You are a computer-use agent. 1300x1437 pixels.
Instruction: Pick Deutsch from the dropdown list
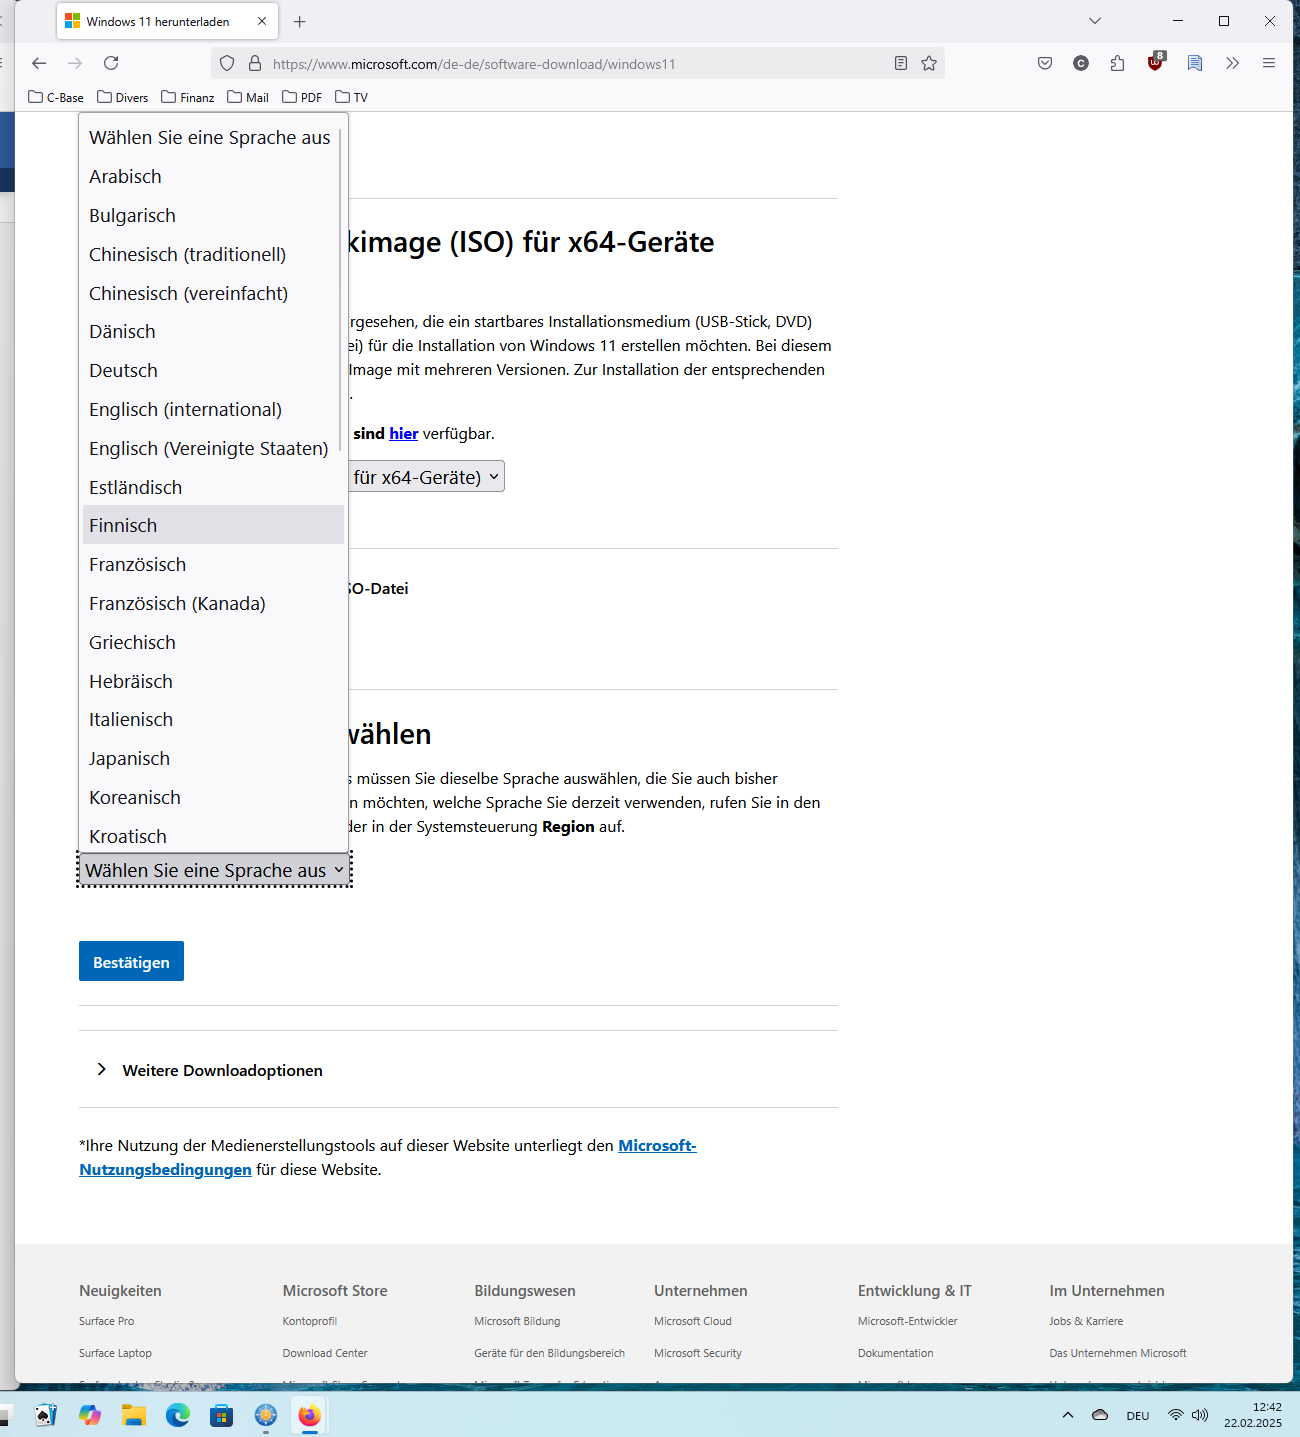click(x=213, y=370)
